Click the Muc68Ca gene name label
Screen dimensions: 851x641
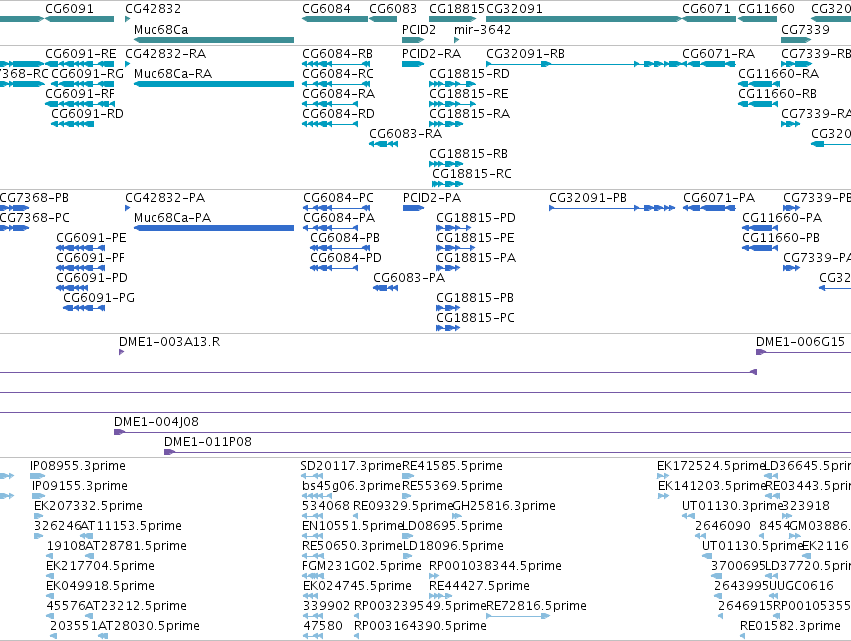pyautogui.click(x=161, y=29)
